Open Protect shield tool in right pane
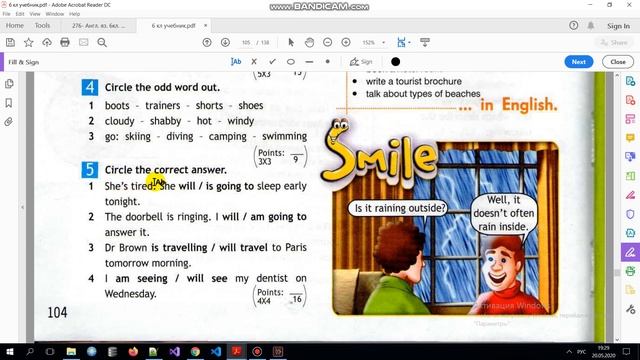The height and width of the screenshot is (360, 640). pos(630,214)
